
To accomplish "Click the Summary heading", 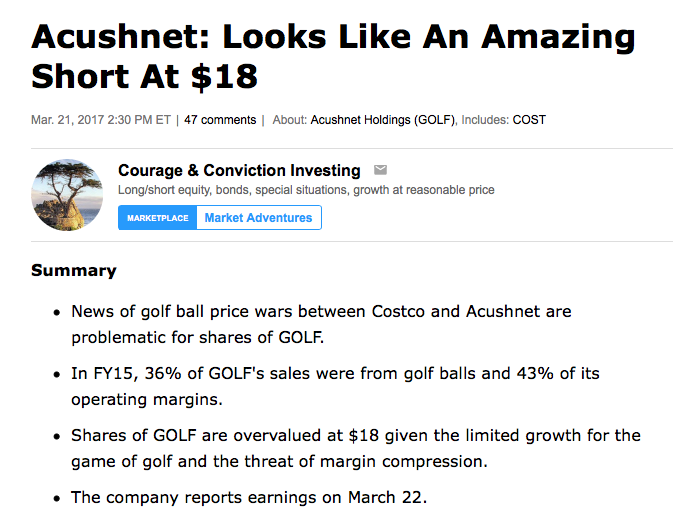I will pos(74,270).
